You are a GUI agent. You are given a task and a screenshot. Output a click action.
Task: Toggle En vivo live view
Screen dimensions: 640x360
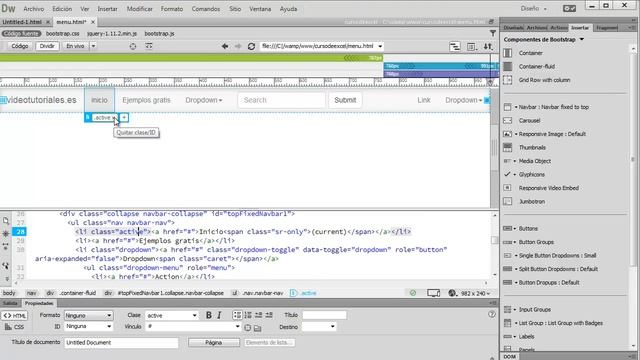pos(76,46)
